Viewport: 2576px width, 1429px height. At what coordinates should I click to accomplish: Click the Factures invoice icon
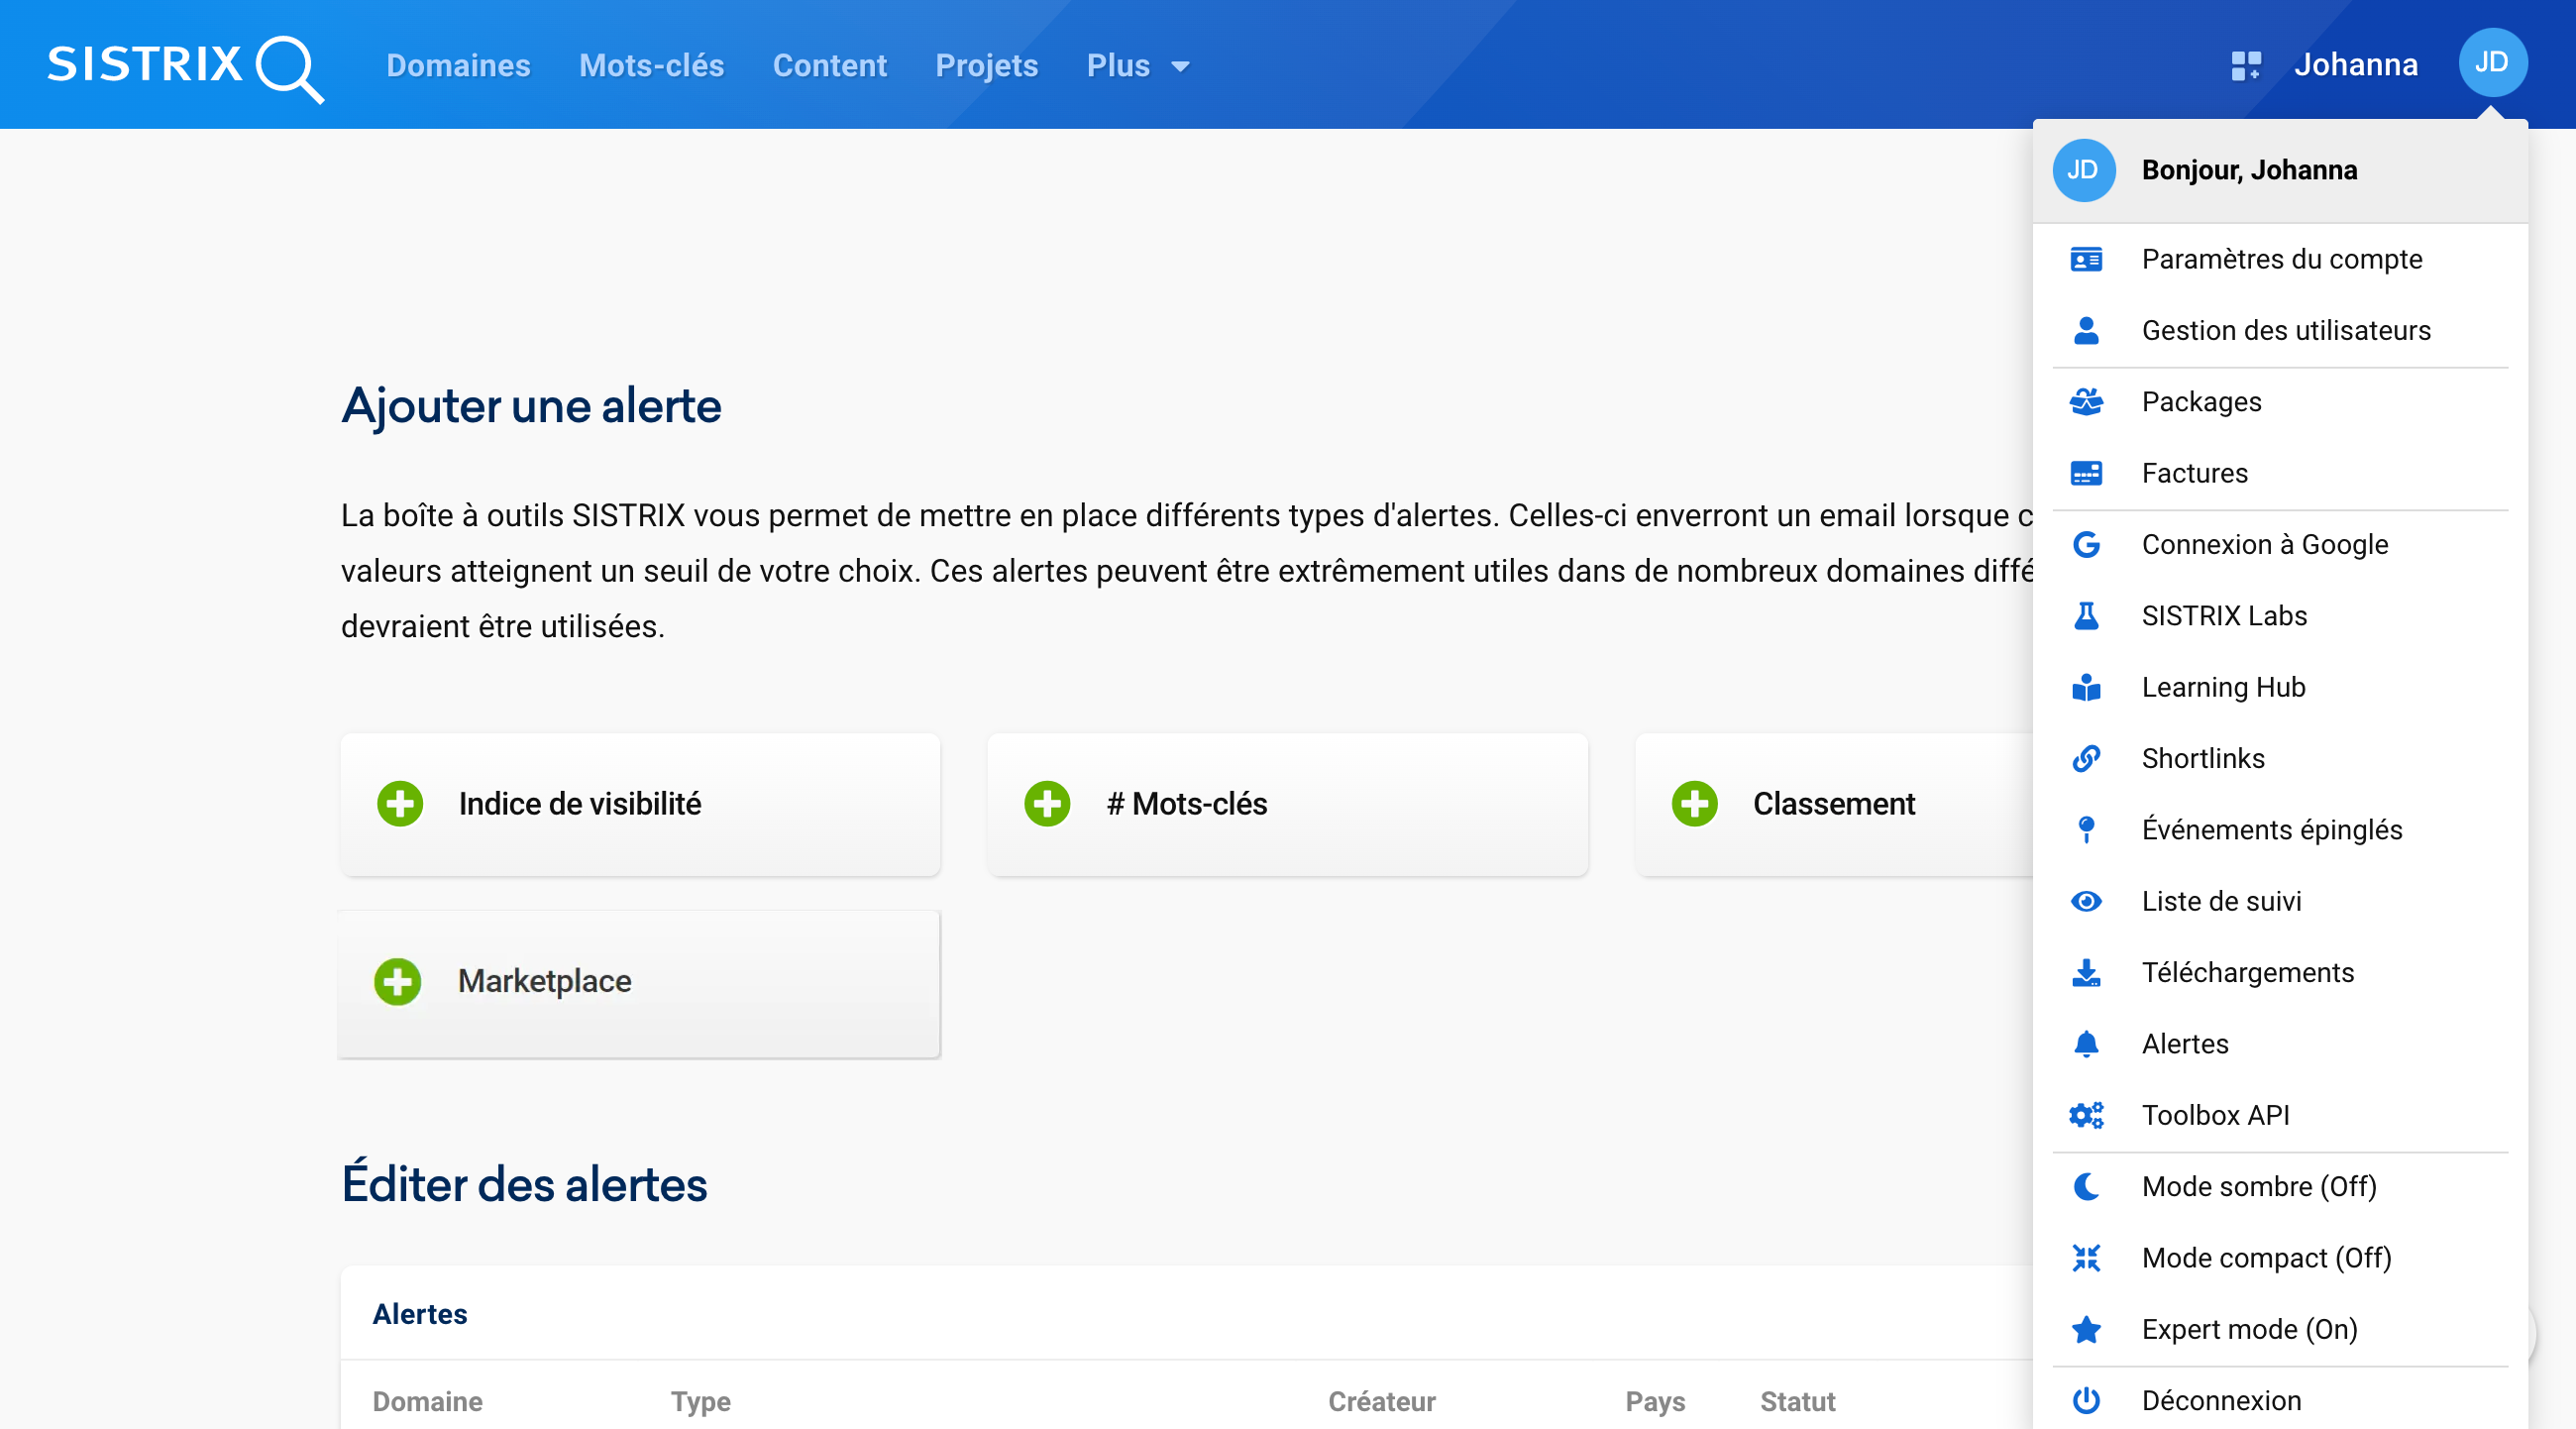click(2086, 474)
